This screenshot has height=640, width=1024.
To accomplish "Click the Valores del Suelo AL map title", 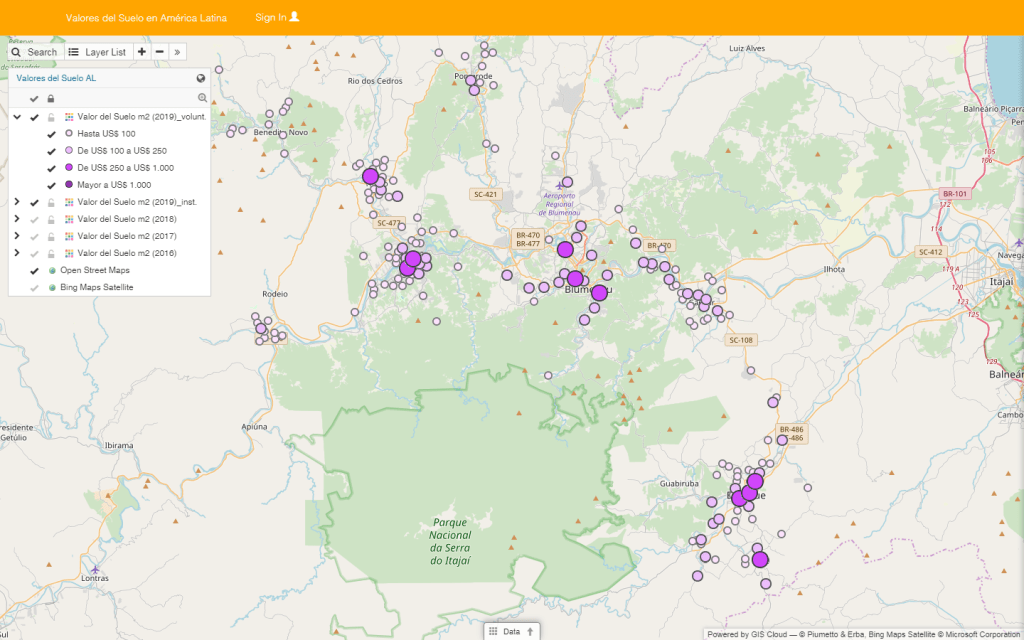I will click(56, 78).
